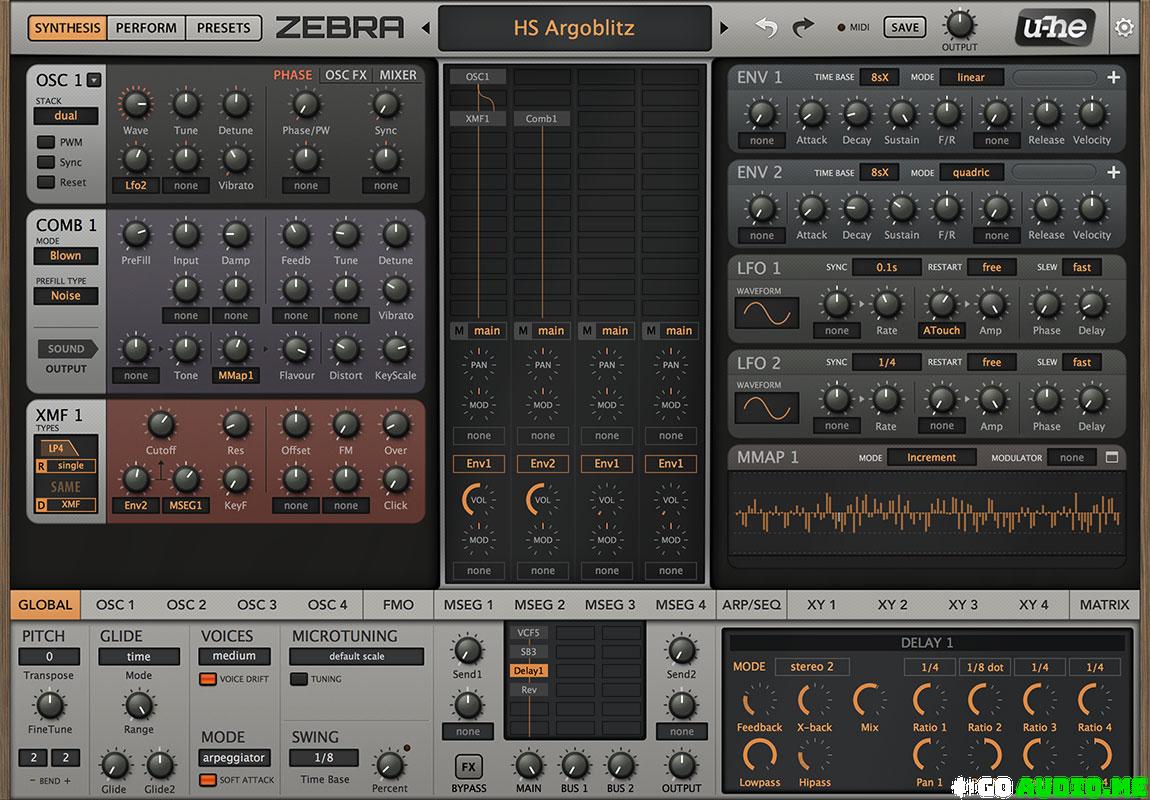This screenshot has height=800, width=1150.
Task: Mute the second mixer channel with M
Action: [x=523, y=331]
